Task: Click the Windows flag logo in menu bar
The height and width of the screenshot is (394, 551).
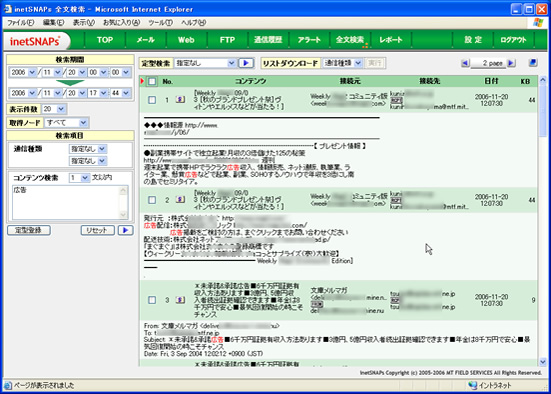Action: [x=538, y=22]
